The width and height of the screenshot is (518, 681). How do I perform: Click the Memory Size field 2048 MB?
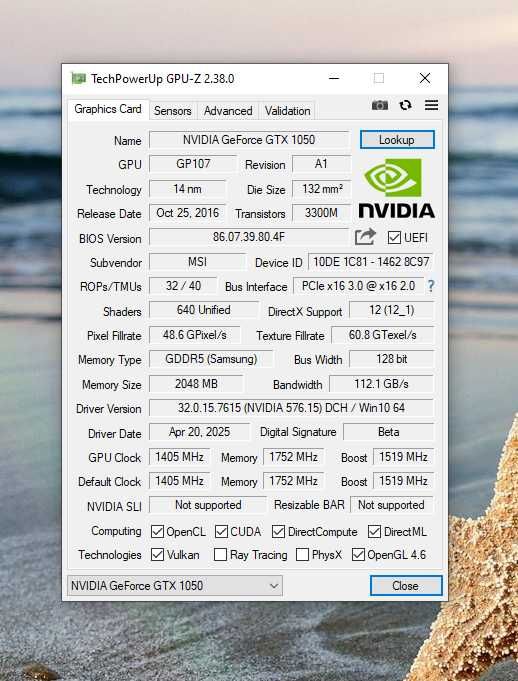tap(196, 384)
